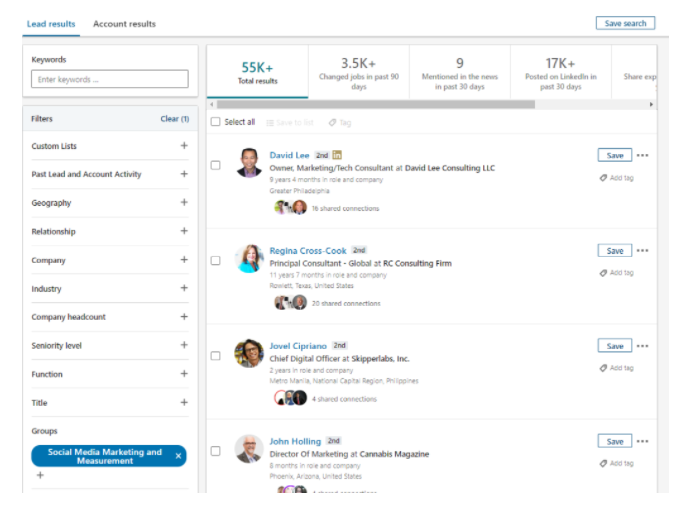
Task: Open Regina Cross-Cook's profile photo
Action: [x=249, y=258]
